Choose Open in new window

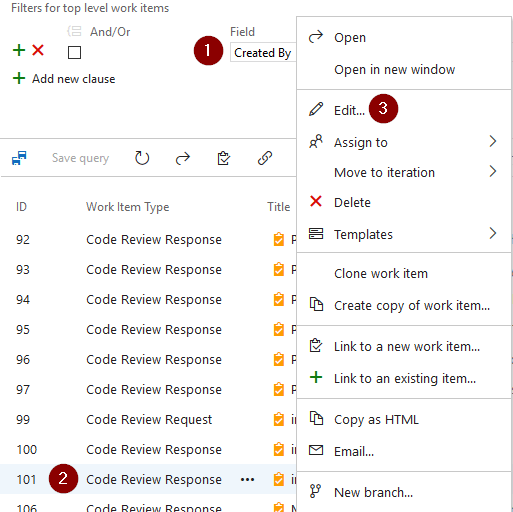coord(404,69)
